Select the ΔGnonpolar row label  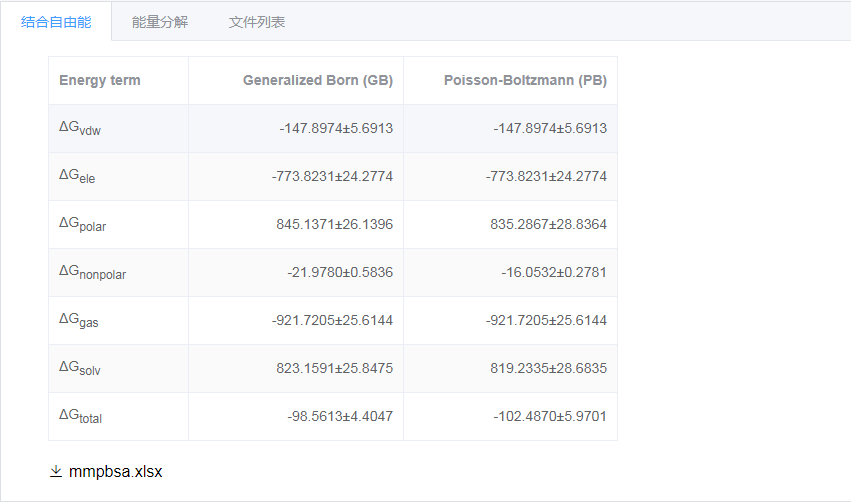(x=92, y=273)
